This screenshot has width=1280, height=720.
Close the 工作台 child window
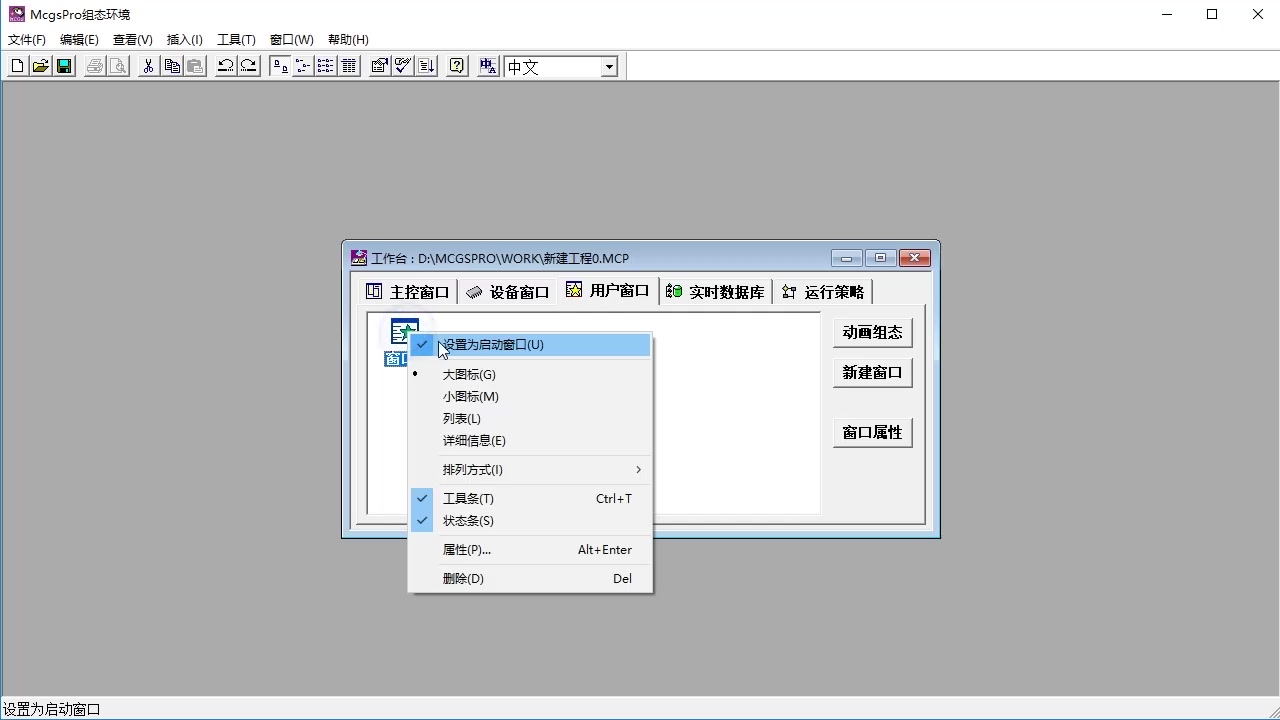tap(915, 258)
